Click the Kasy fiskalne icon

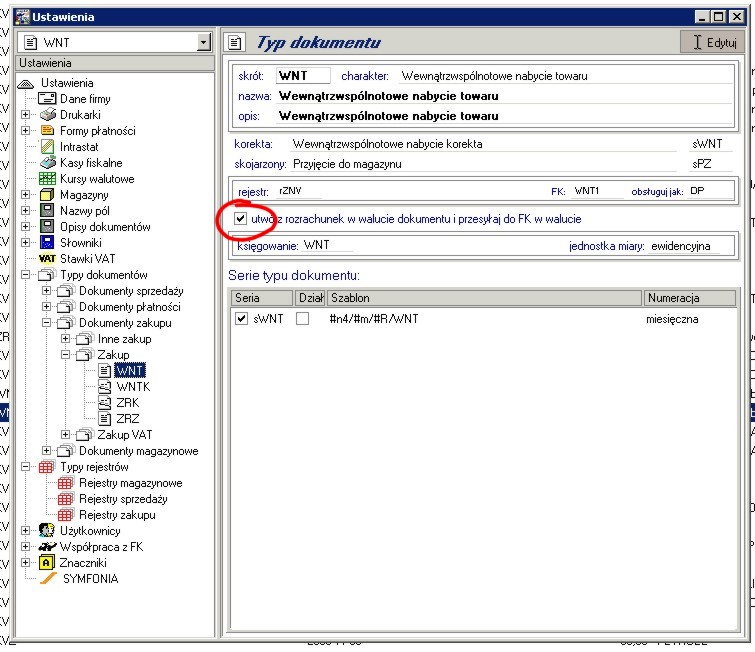47,163
